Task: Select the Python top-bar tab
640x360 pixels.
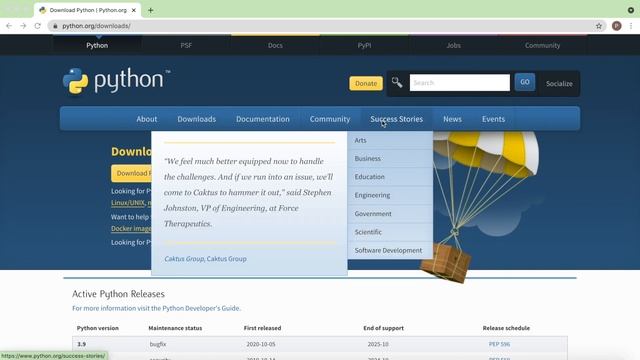Action: point(97,45)
